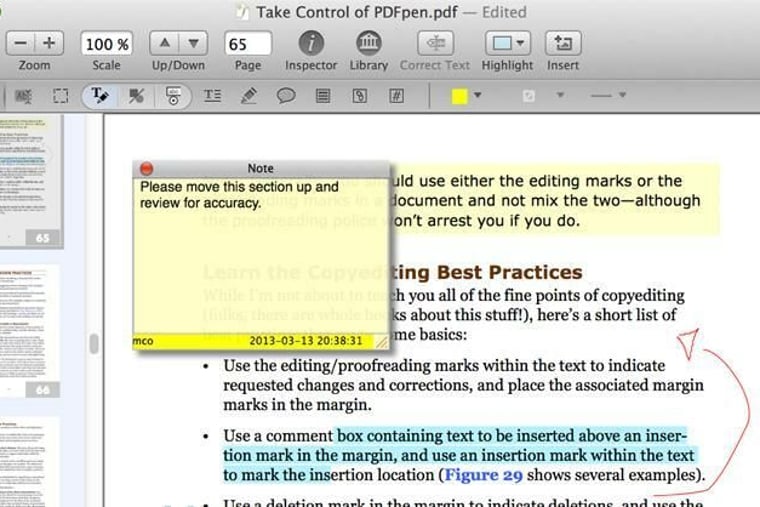Viewport: 760px width, 507px height.
Task: Select the note tool icon
Action: tap(322, 96)
